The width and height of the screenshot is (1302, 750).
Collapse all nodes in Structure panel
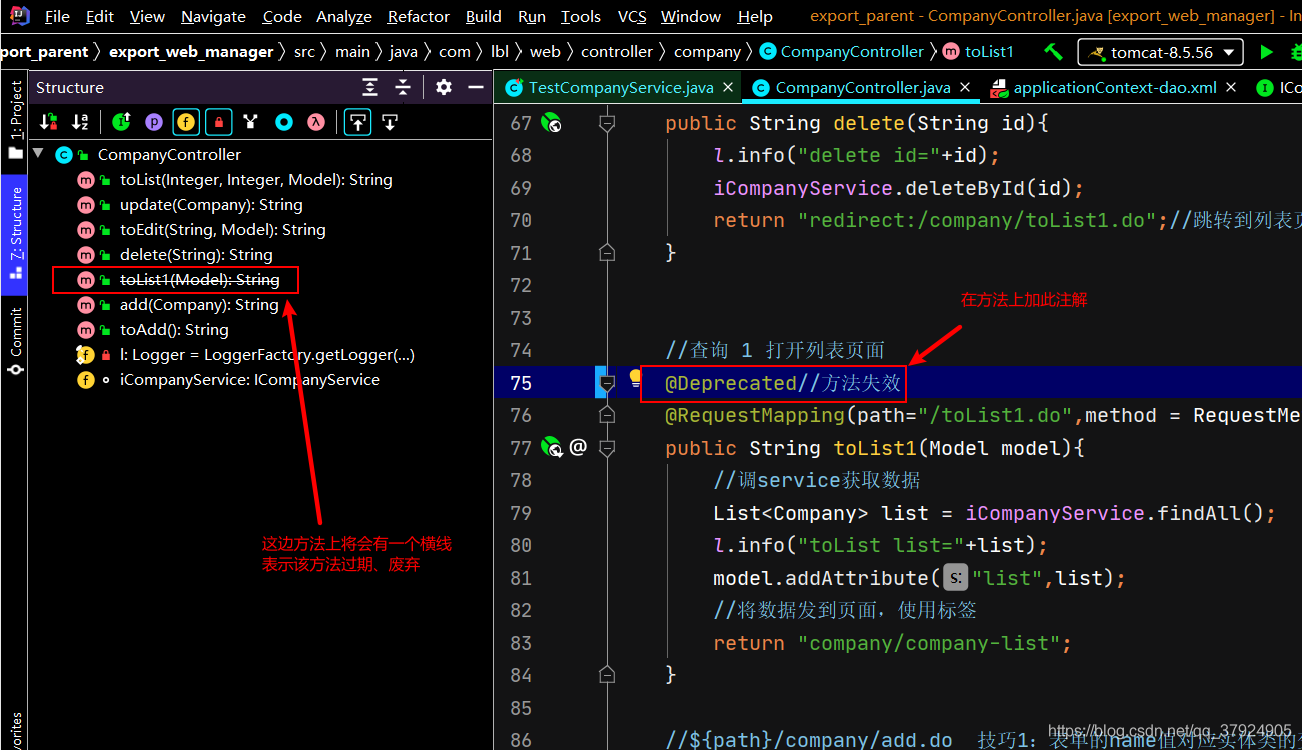point(403,88)
